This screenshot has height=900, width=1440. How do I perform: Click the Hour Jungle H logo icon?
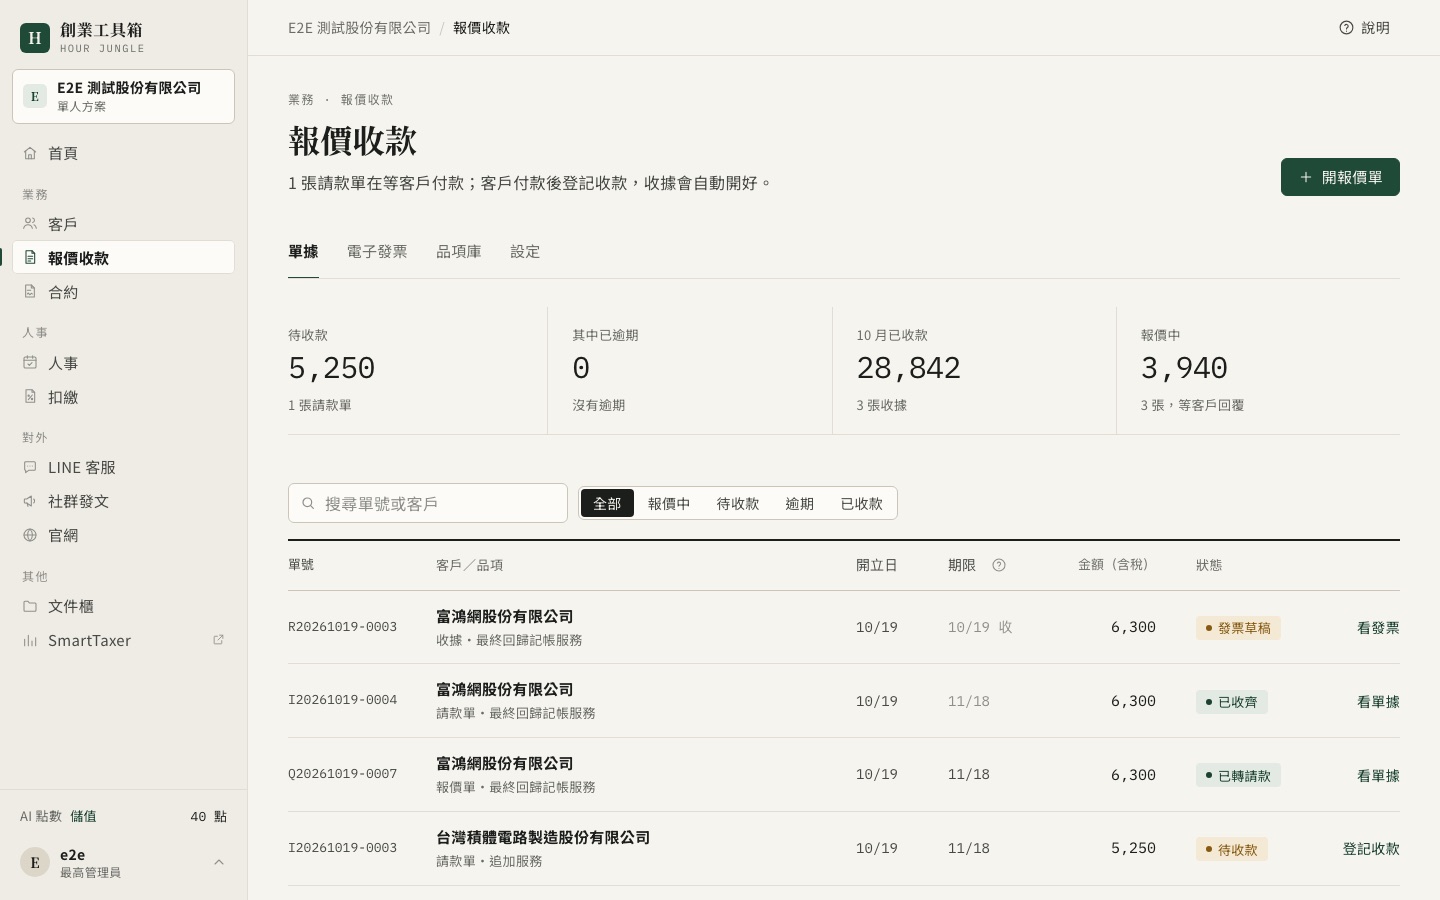(x=35, y=38)
